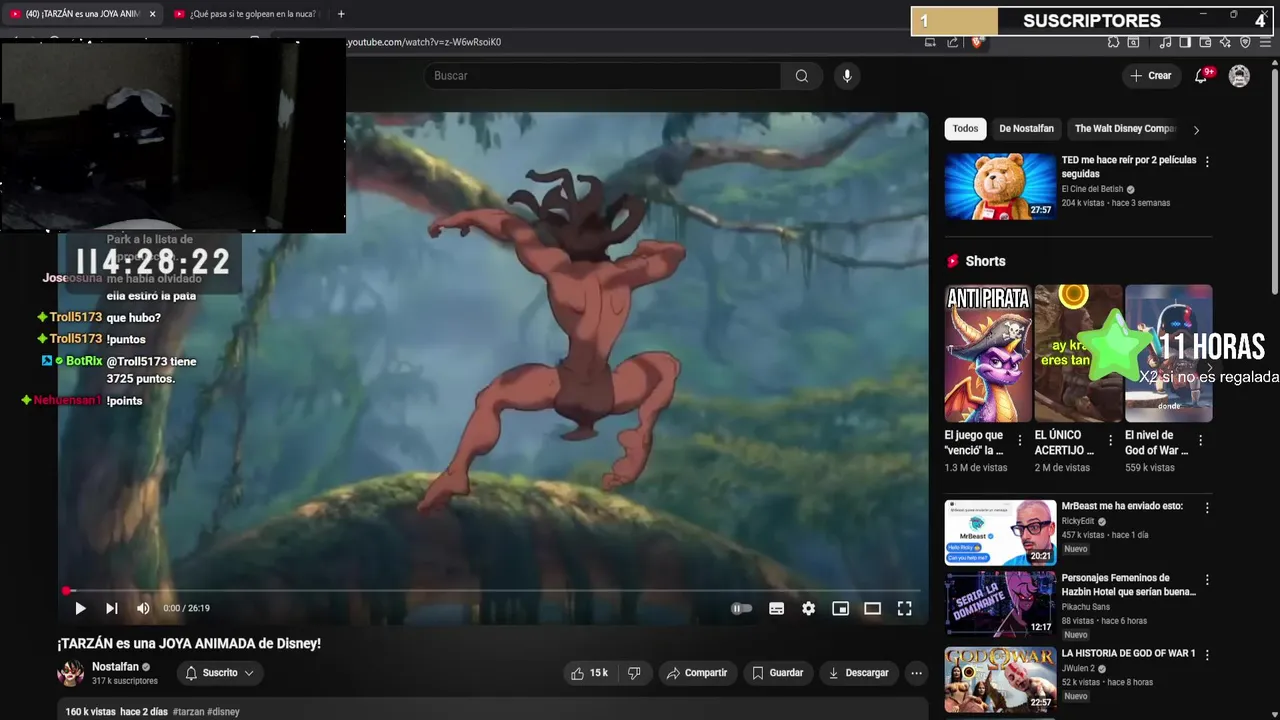Click the Nostalfan channel avatar

[x=71, y=673]
